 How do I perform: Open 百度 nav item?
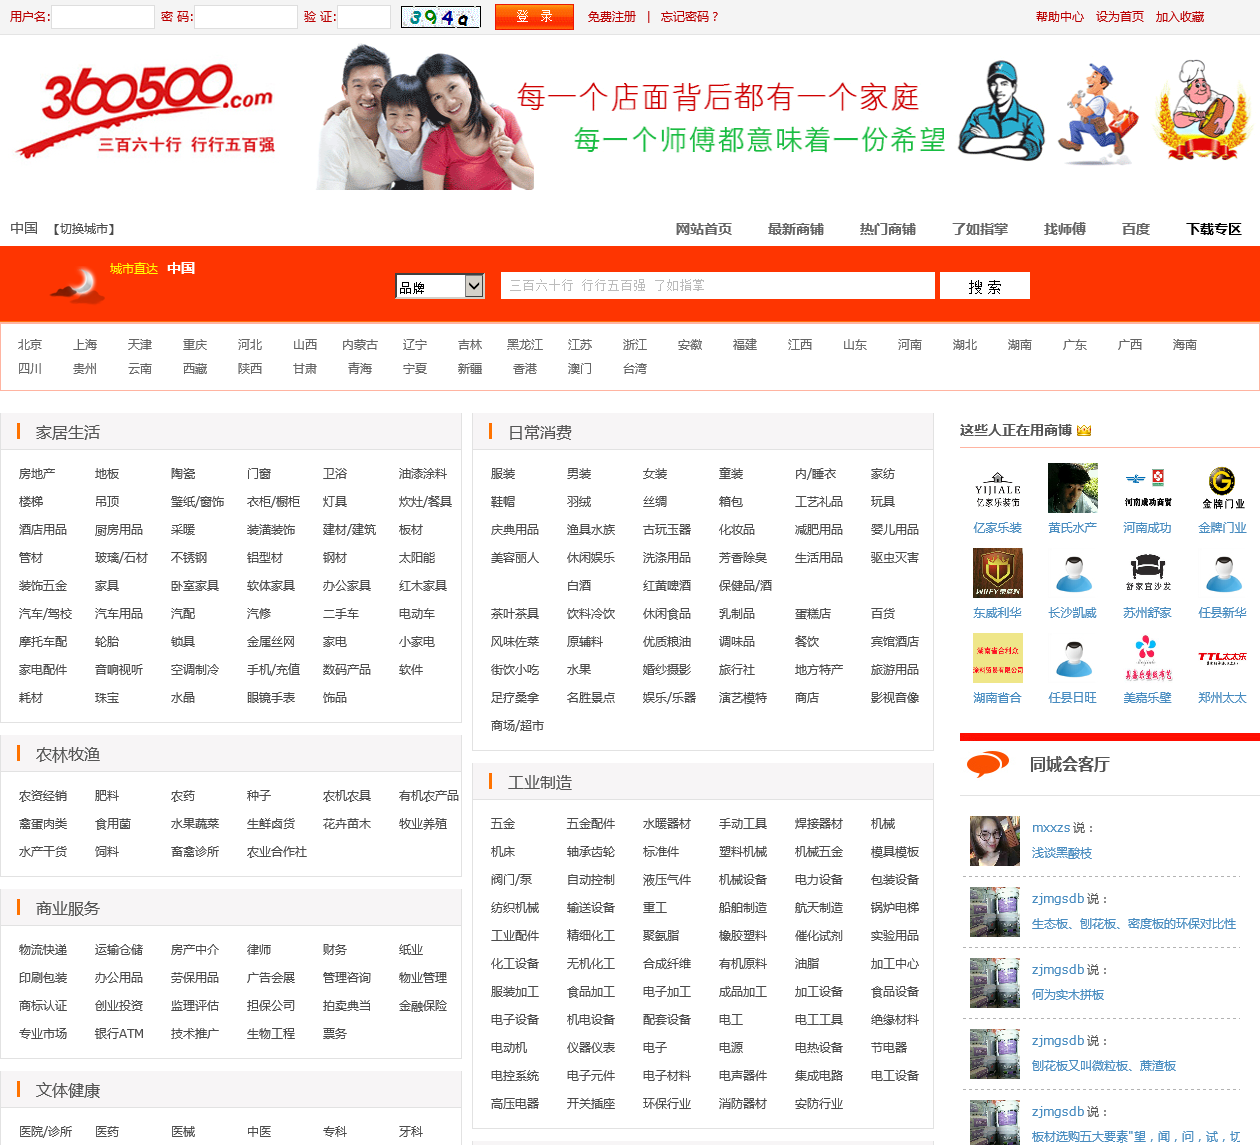1135,229
